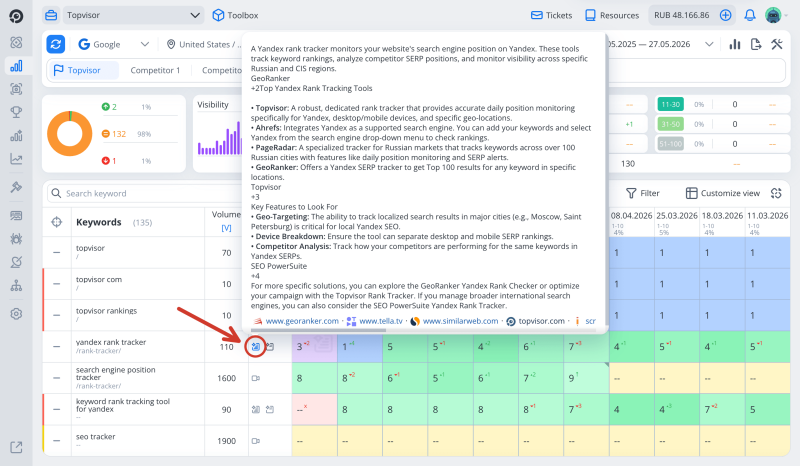Screen dimensions: 800x466
Task: Click the external link icon at sidebar bottom
Action: click(16, 447)
